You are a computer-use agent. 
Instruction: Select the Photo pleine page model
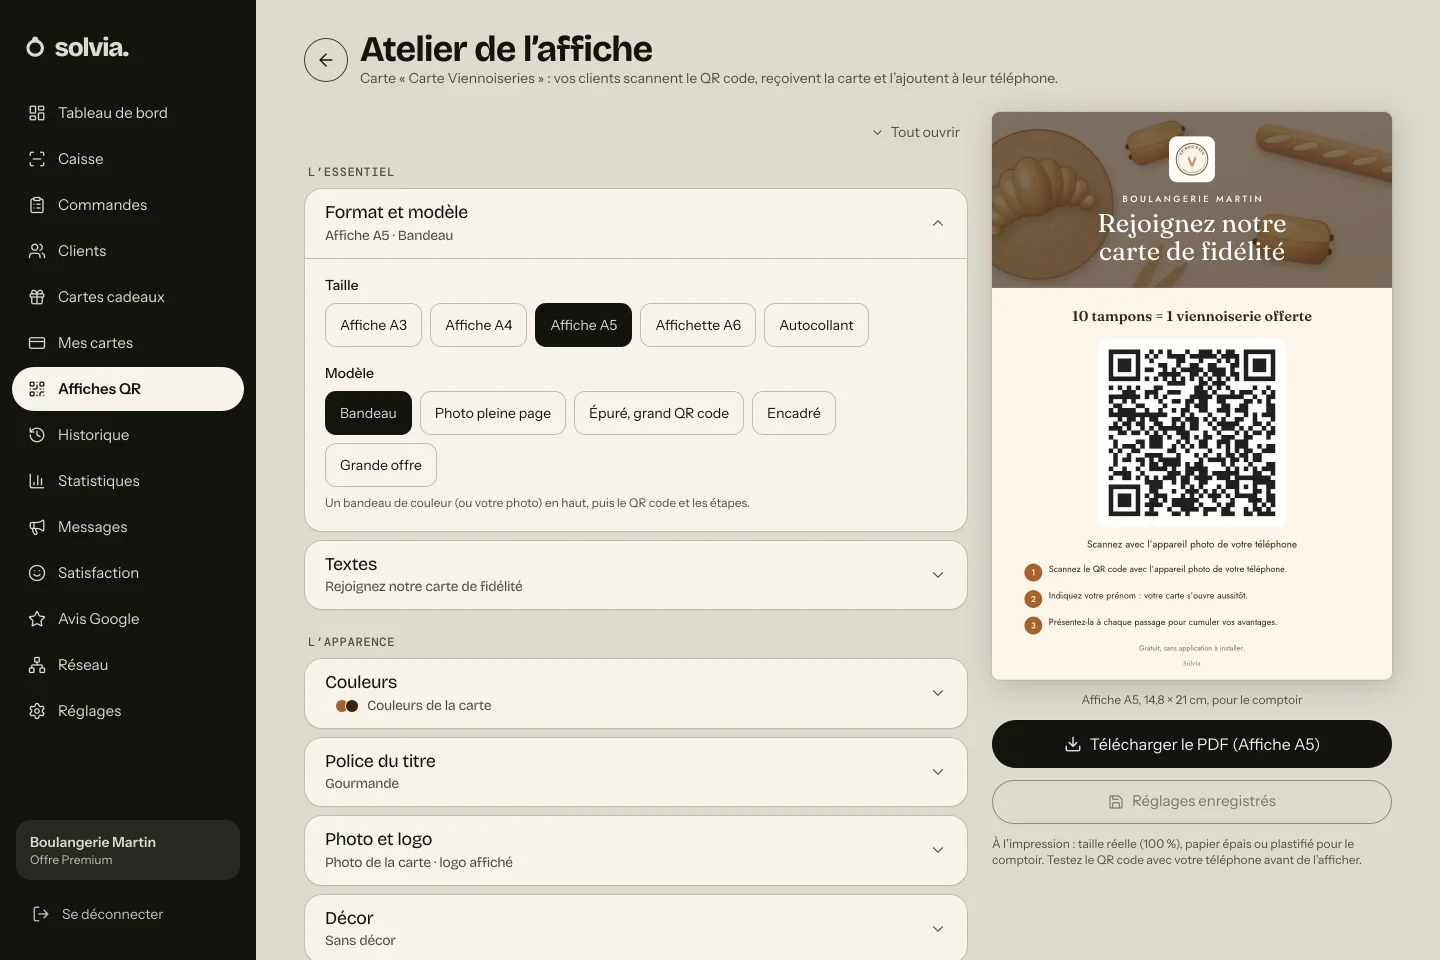(493, 413)
